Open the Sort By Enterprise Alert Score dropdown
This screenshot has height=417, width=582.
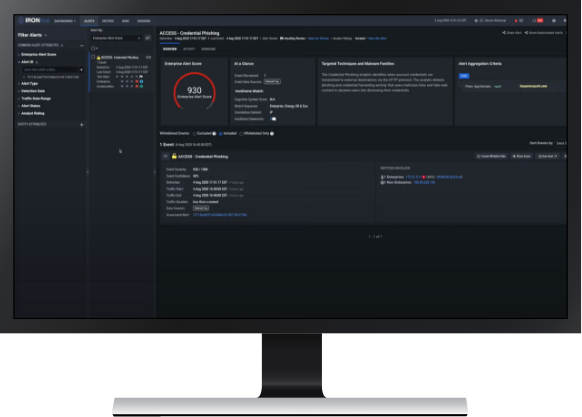(116, 38)
